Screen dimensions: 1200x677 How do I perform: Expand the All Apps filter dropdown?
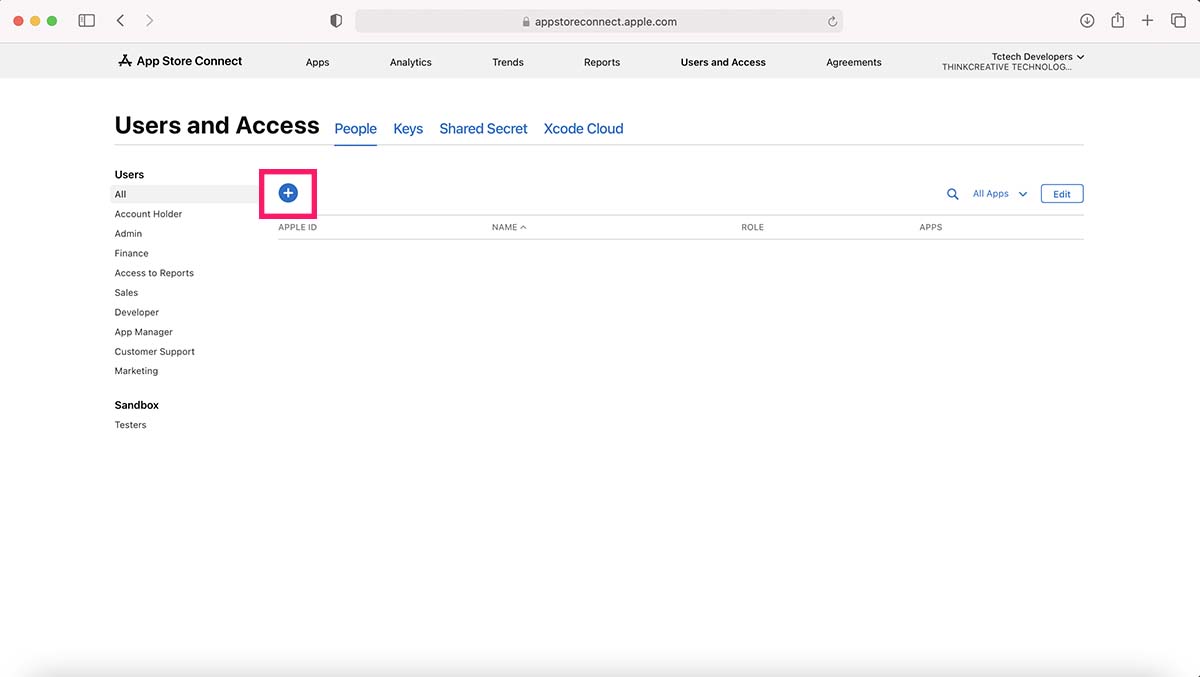coord(1000,194)
